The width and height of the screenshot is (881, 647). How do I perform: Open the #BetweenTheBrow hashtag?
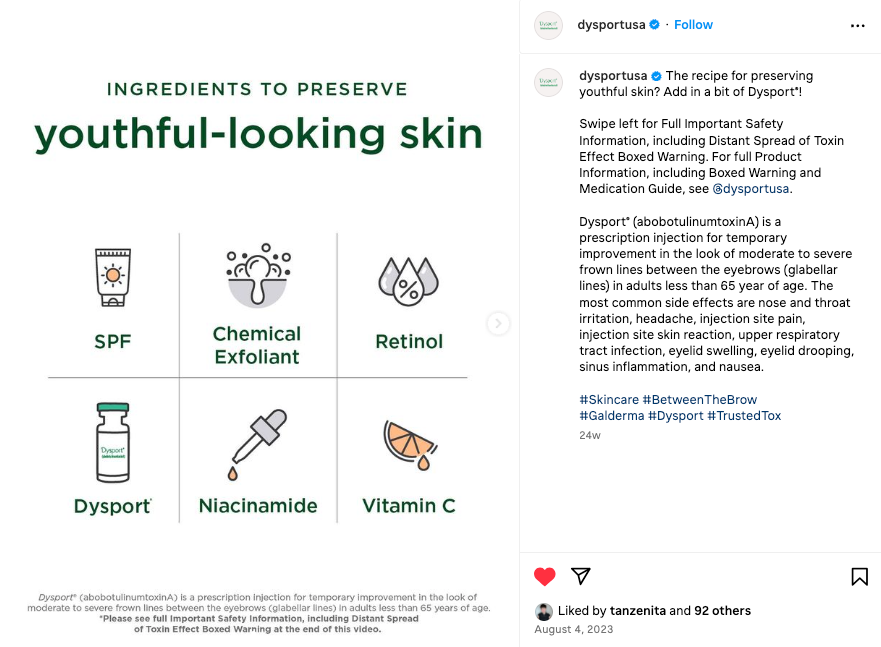[699, 400]
